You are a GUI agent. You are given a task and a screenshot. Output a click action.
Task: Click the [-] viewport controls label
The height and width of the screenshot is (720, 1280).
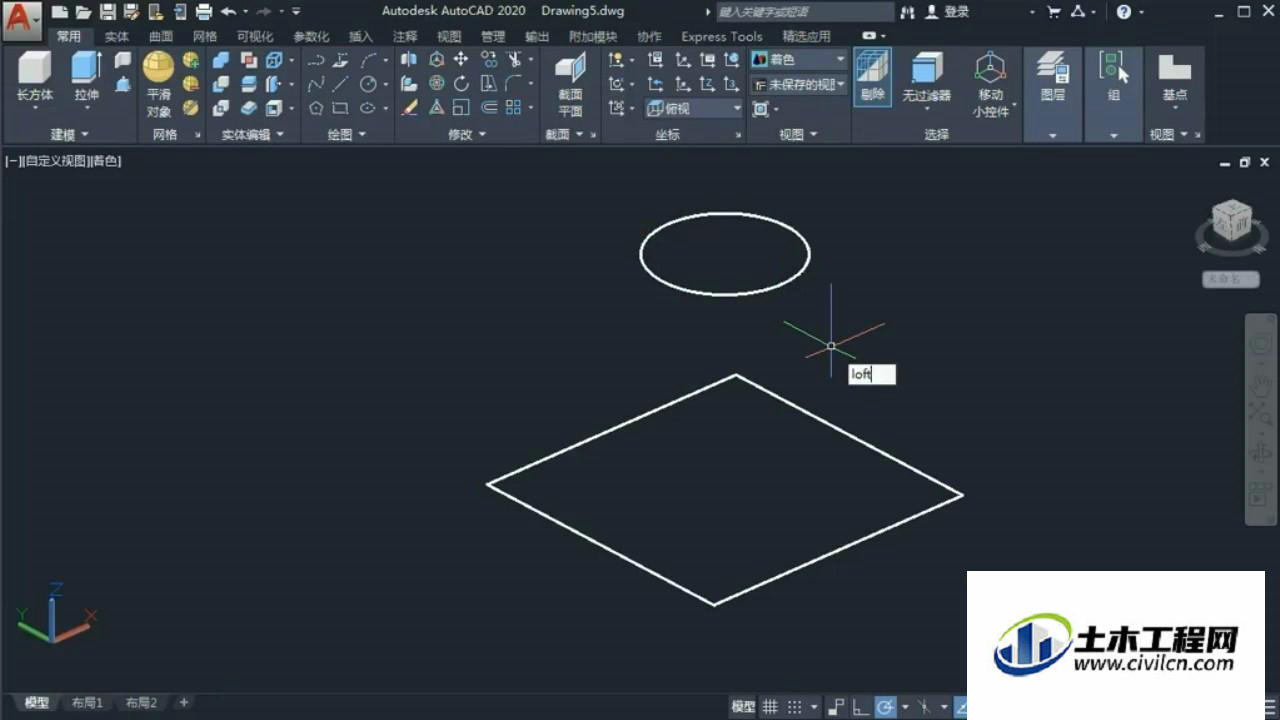[x=11, y=160]
